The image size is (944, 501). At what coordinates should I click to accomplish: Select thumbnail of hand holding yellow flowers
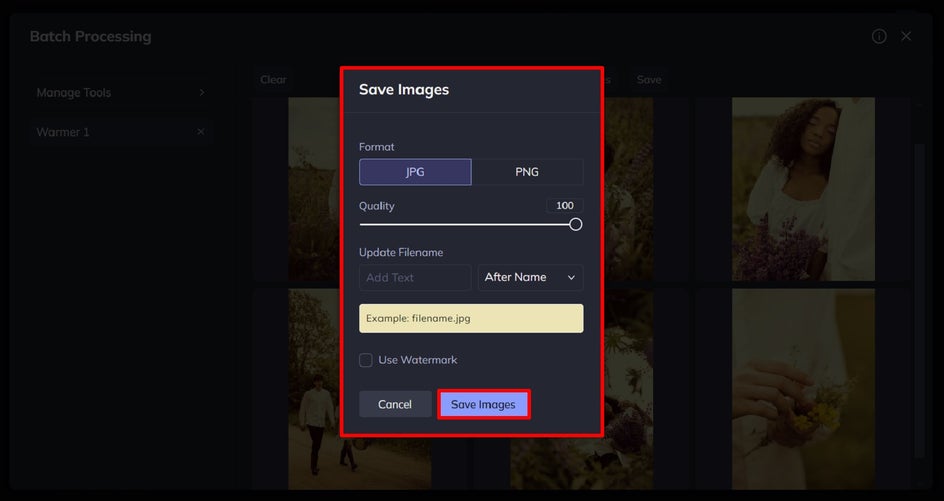tap(803, 389)
